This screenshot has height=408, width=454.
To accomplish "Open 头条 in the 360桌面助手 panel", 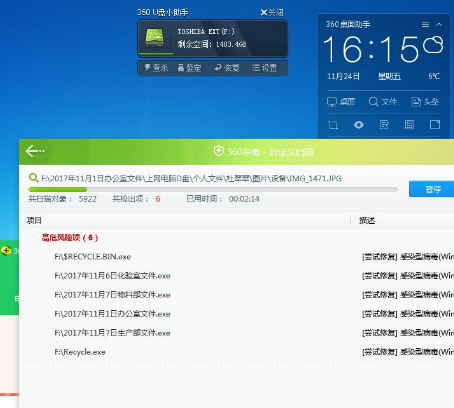I will 425,102.
